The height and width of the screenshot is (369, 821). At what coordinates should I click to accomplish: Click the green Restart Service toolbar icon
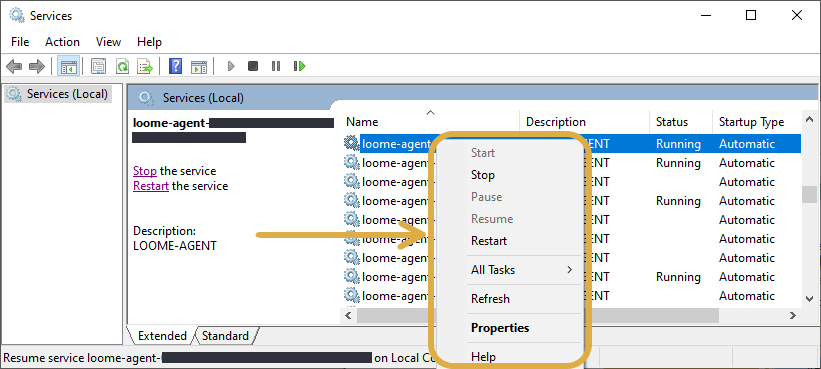pyautogui.click(x=299, y=66)
